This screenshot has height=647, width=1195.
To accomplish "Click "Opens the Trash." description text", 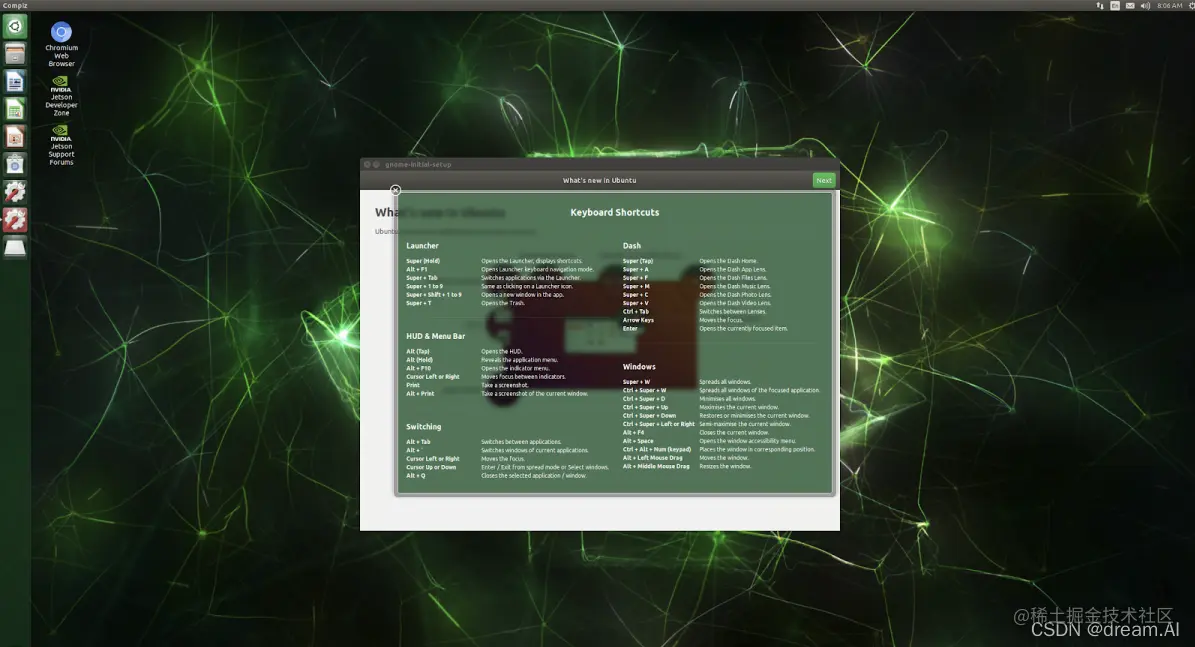I will tap(503, 303).
